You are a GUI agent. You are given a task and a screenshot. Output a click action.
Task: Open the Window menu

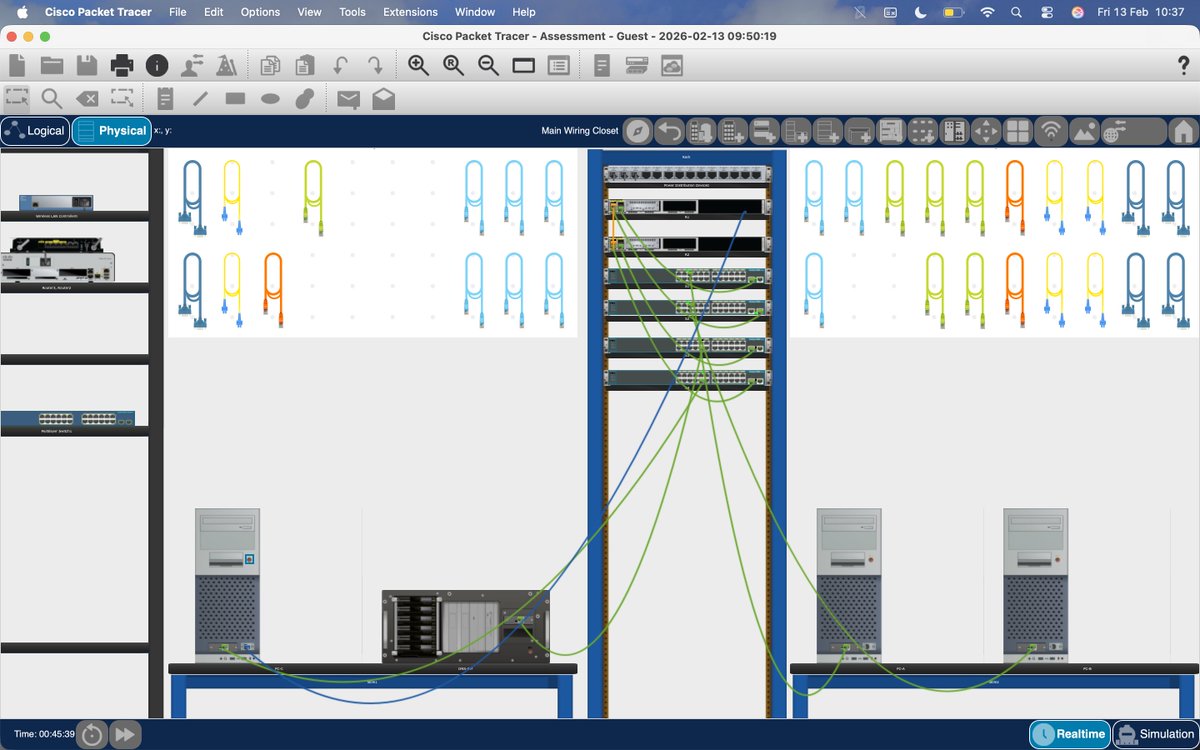coord(475,12)
